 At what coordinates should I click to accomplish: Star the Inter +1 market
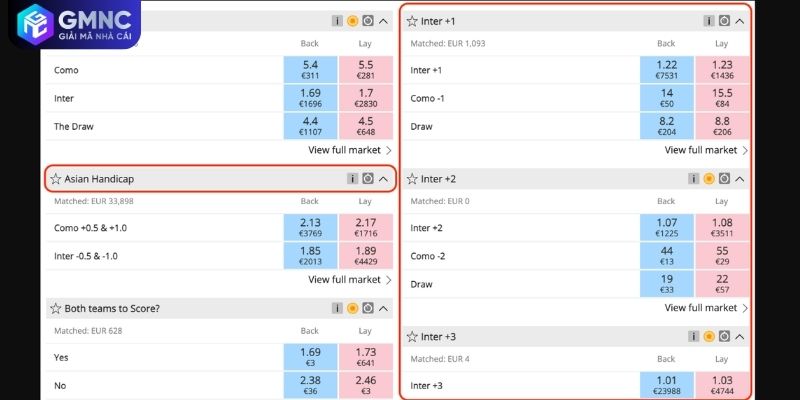[412, 20]
